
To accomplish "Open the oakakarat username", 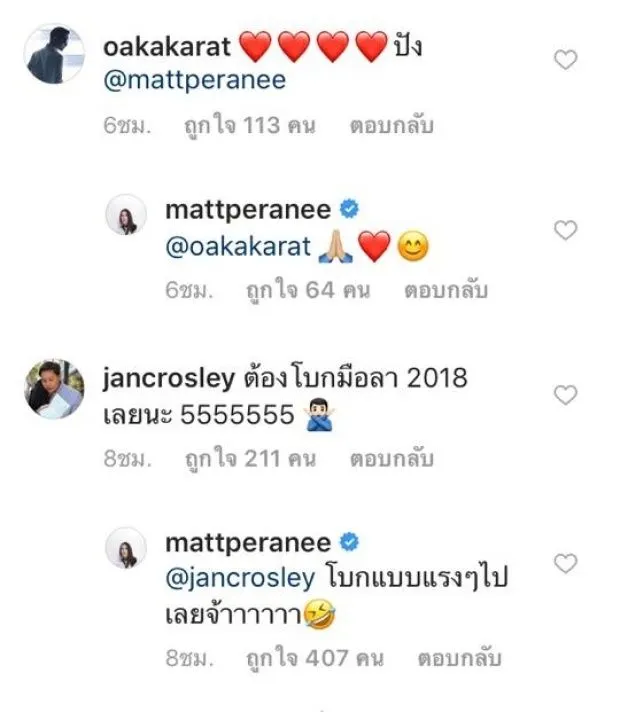I will (x=167, y=47).
